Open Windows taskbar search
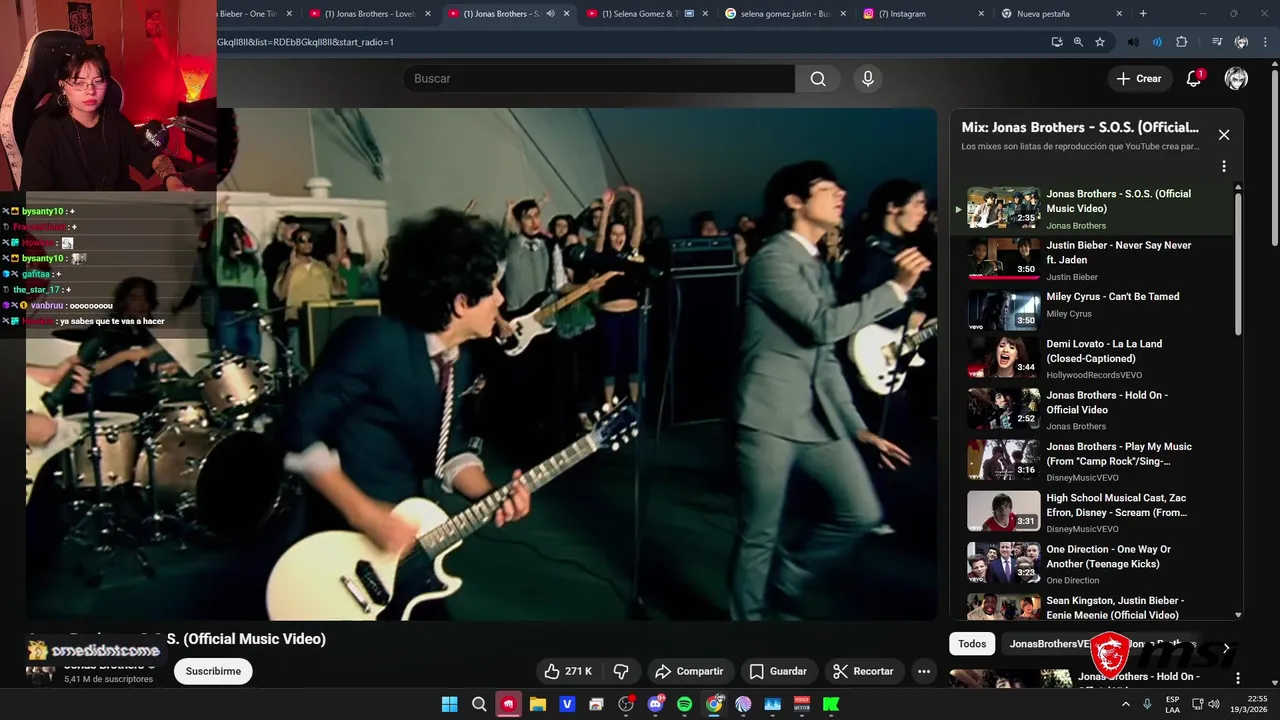 [479, 704]
